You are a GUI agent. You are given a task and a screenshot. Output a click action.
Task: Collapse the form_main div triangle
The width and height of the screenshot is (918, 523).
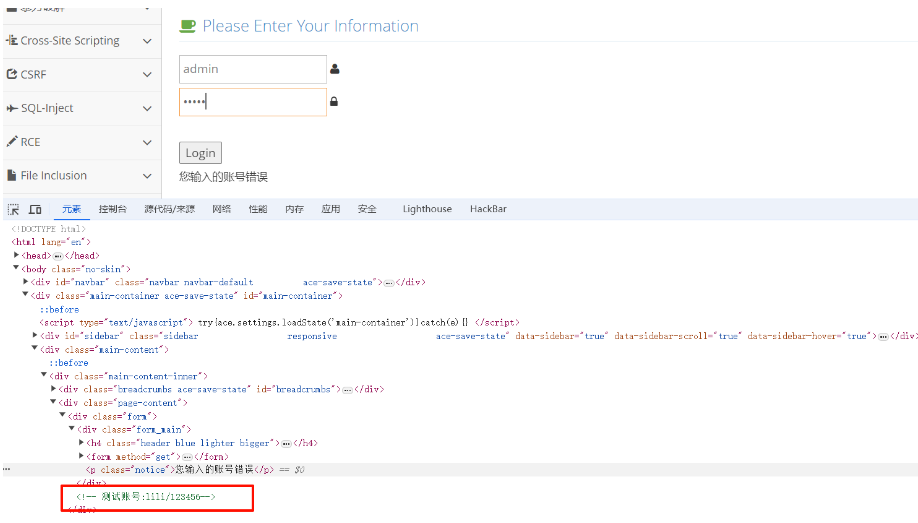point(72,429)
